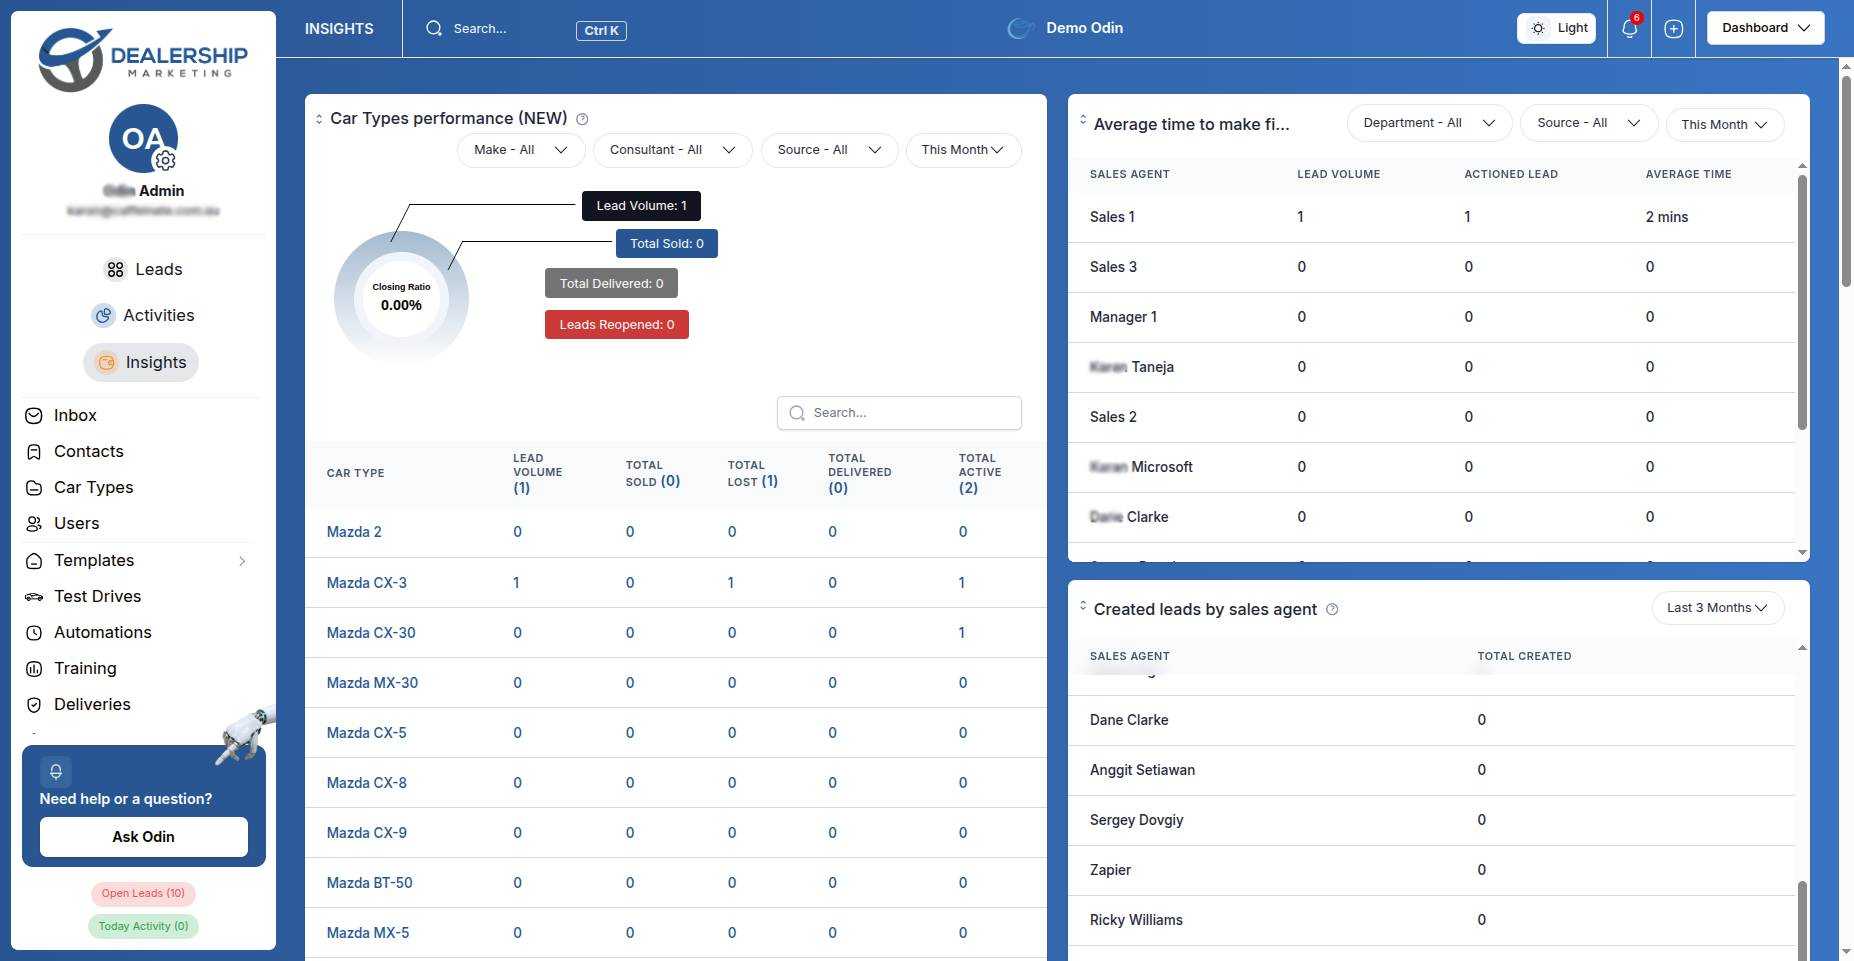Click the '2 mins' average time cell

(1666, 217)
